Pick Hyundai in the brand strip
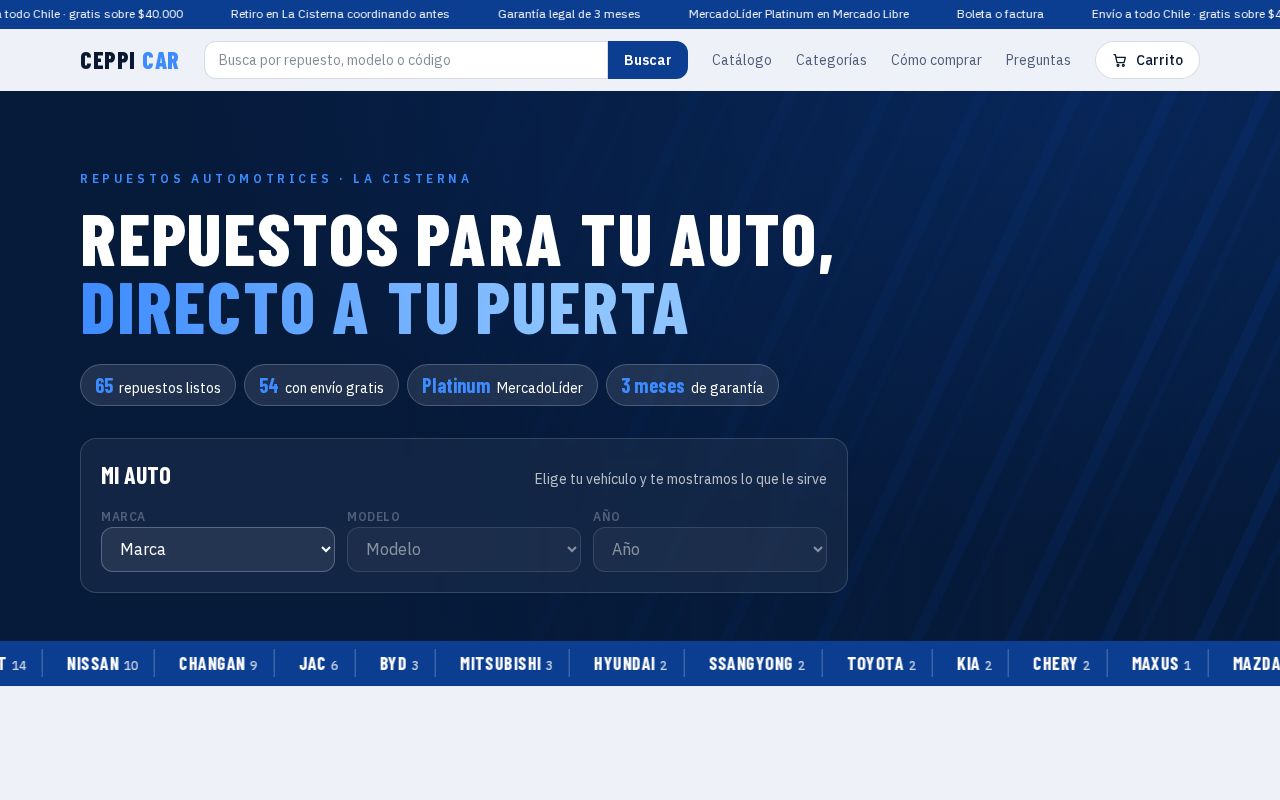 pos(630,664)
